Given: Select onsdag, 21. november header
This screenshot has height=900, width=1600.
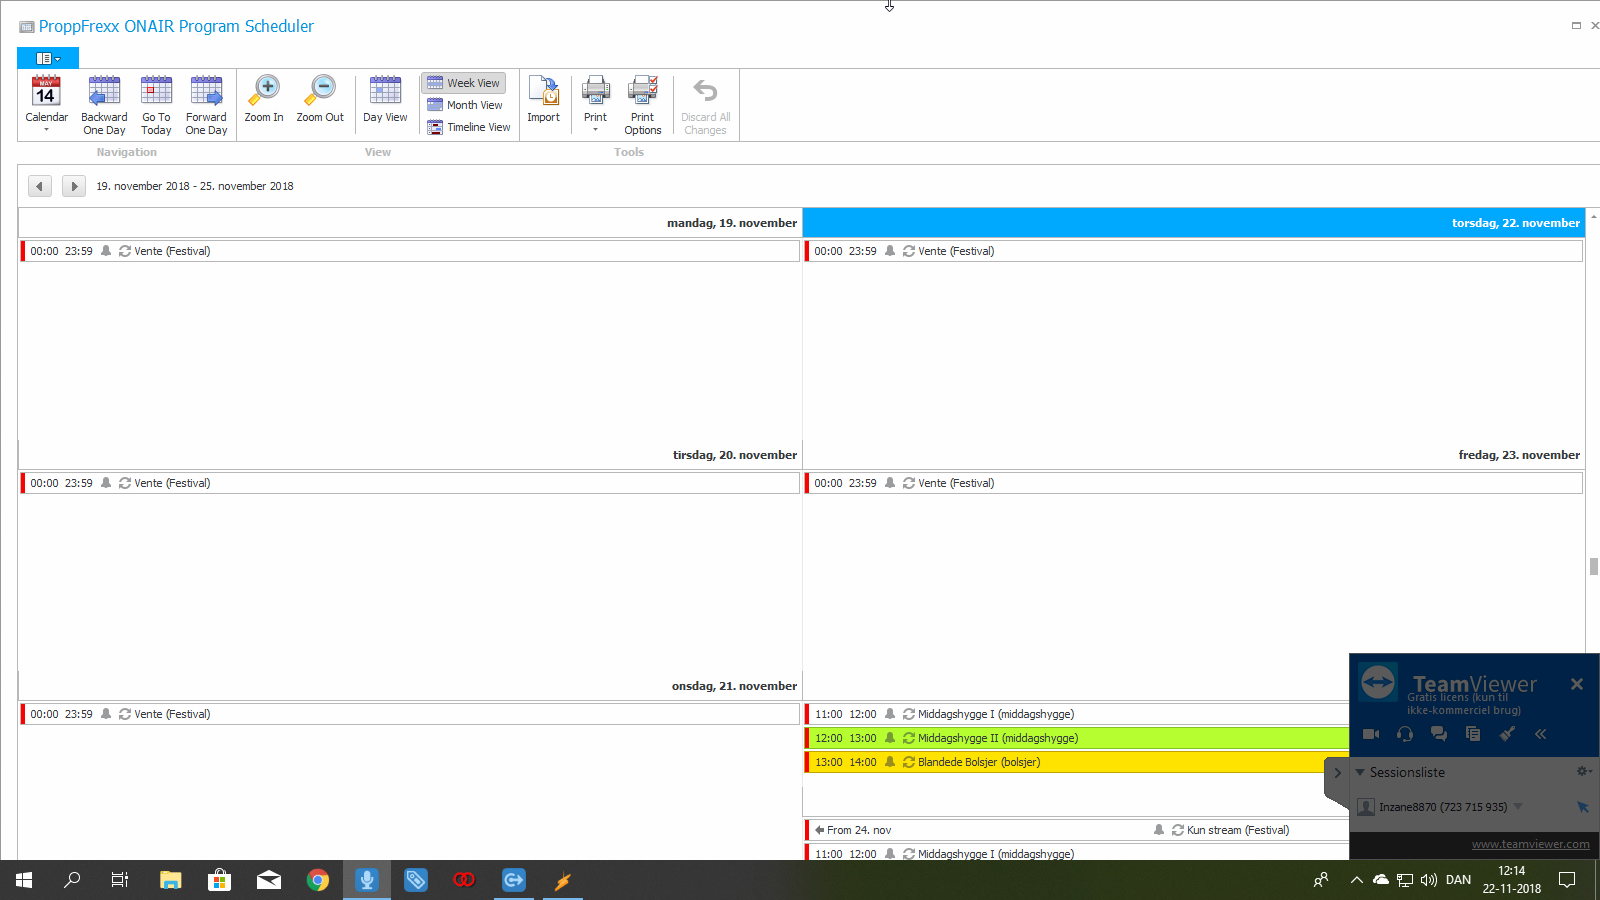Looking at the screenshot, I should click(409, 686).
